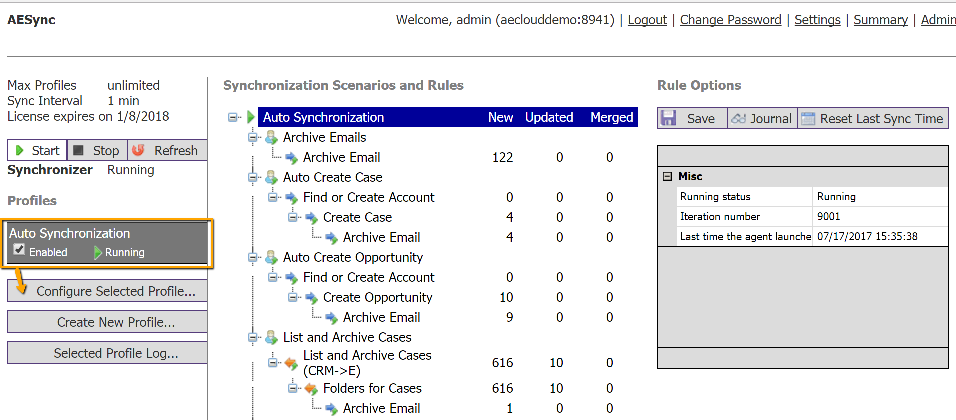Click the arrow icon of Create Case rule
The height and width of the screenshot is (420, 956).
point(312,218)
